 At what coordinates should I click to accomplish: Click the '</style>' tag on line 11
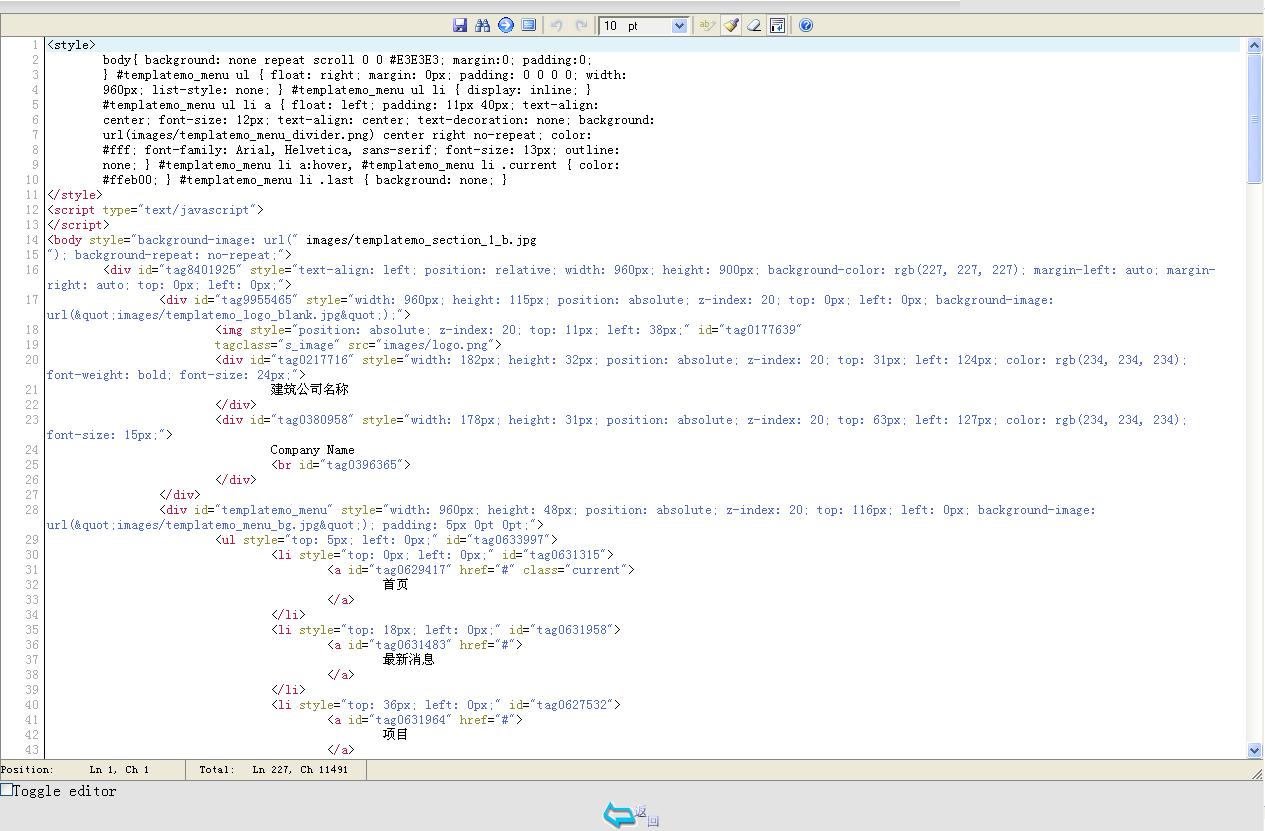[74, 195]
